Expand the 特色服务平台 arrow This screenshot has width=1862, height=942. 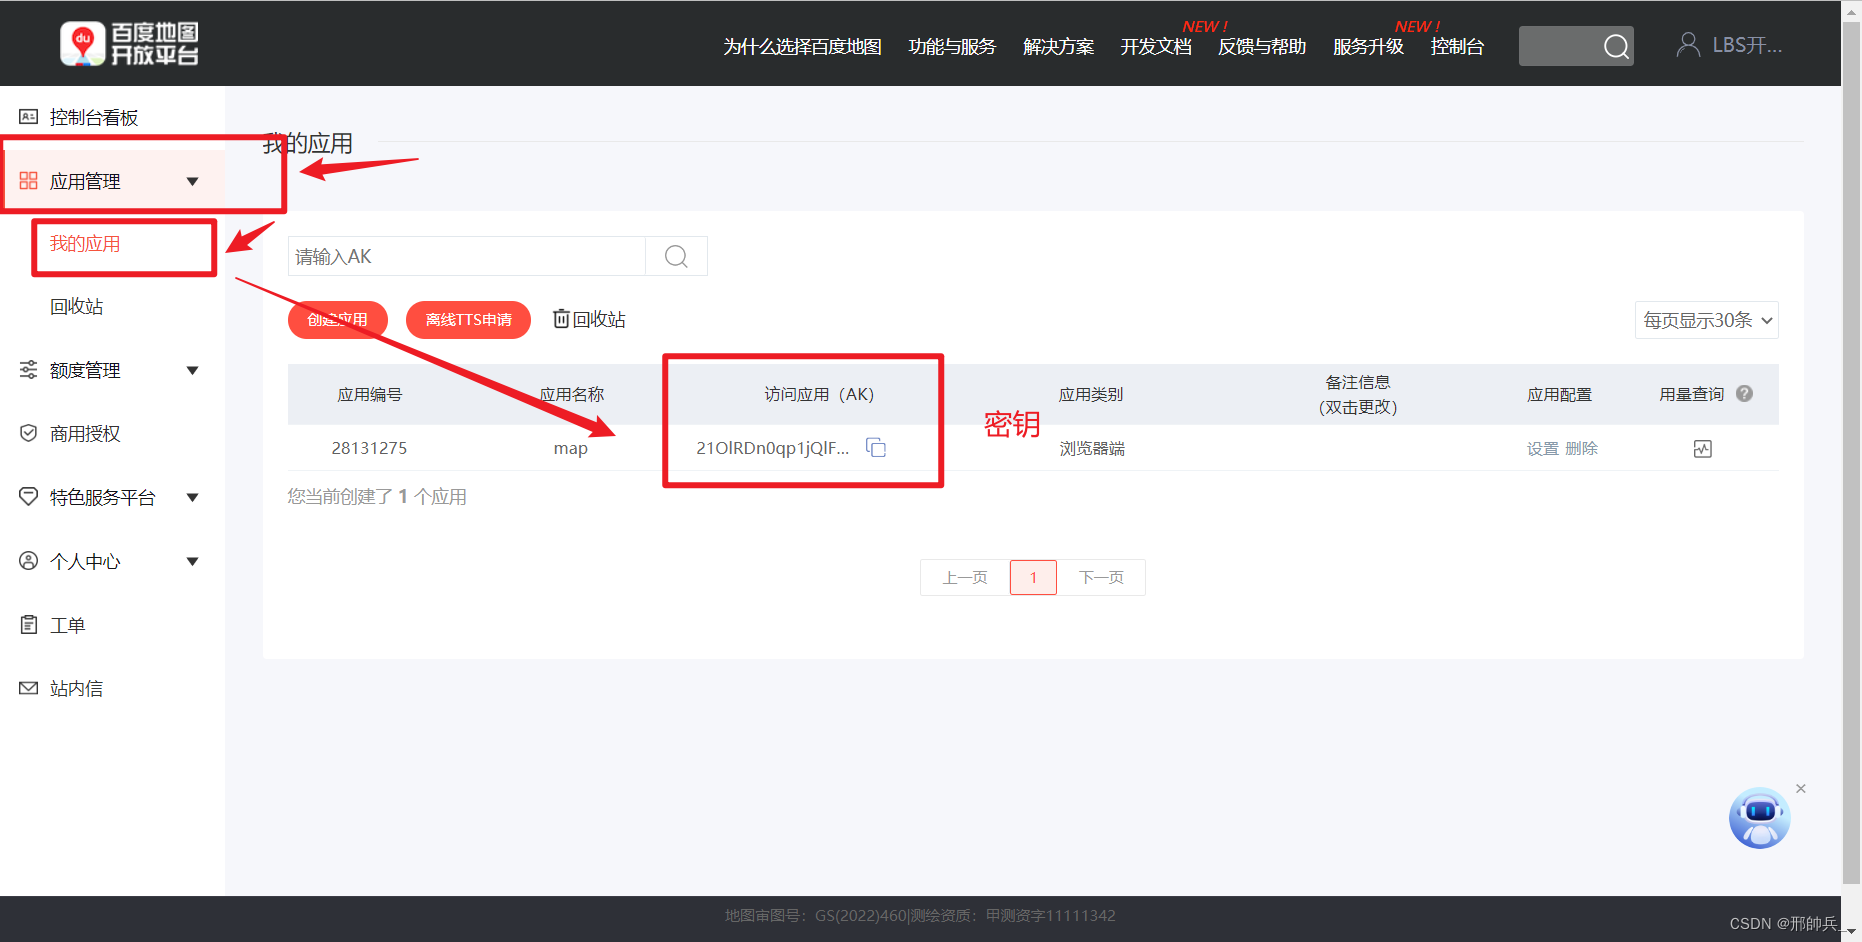pyautogui.click(x=193, y=497)
